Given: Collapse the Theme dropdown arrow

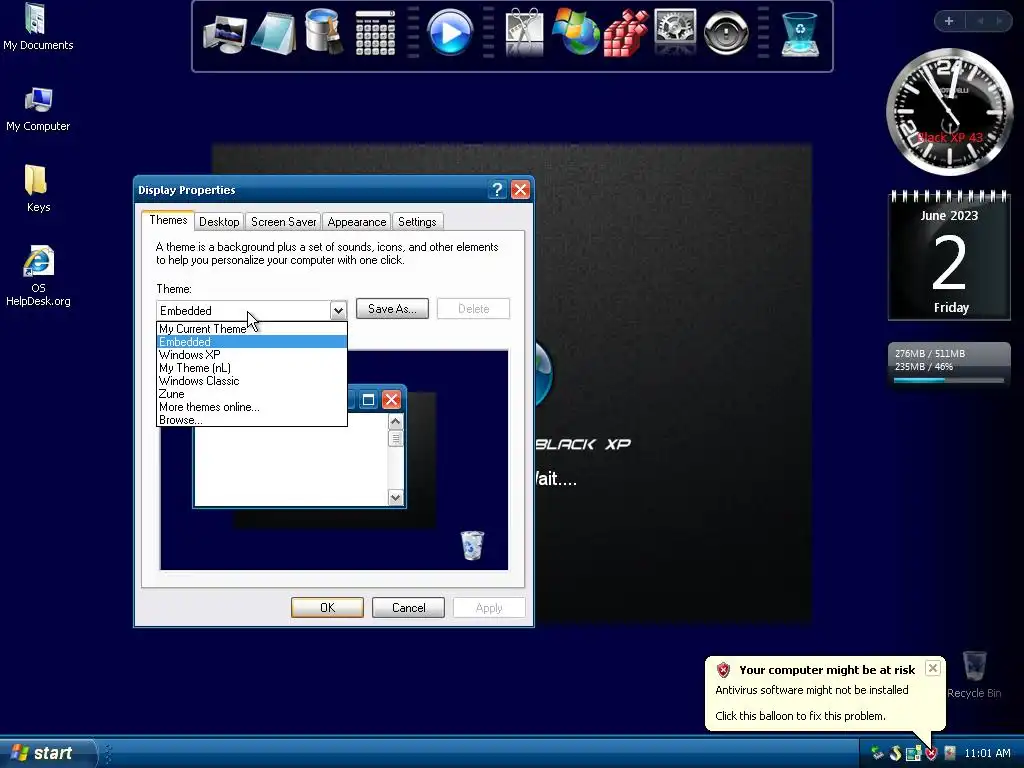Looking at the screenshot, I should click(338, 310).
